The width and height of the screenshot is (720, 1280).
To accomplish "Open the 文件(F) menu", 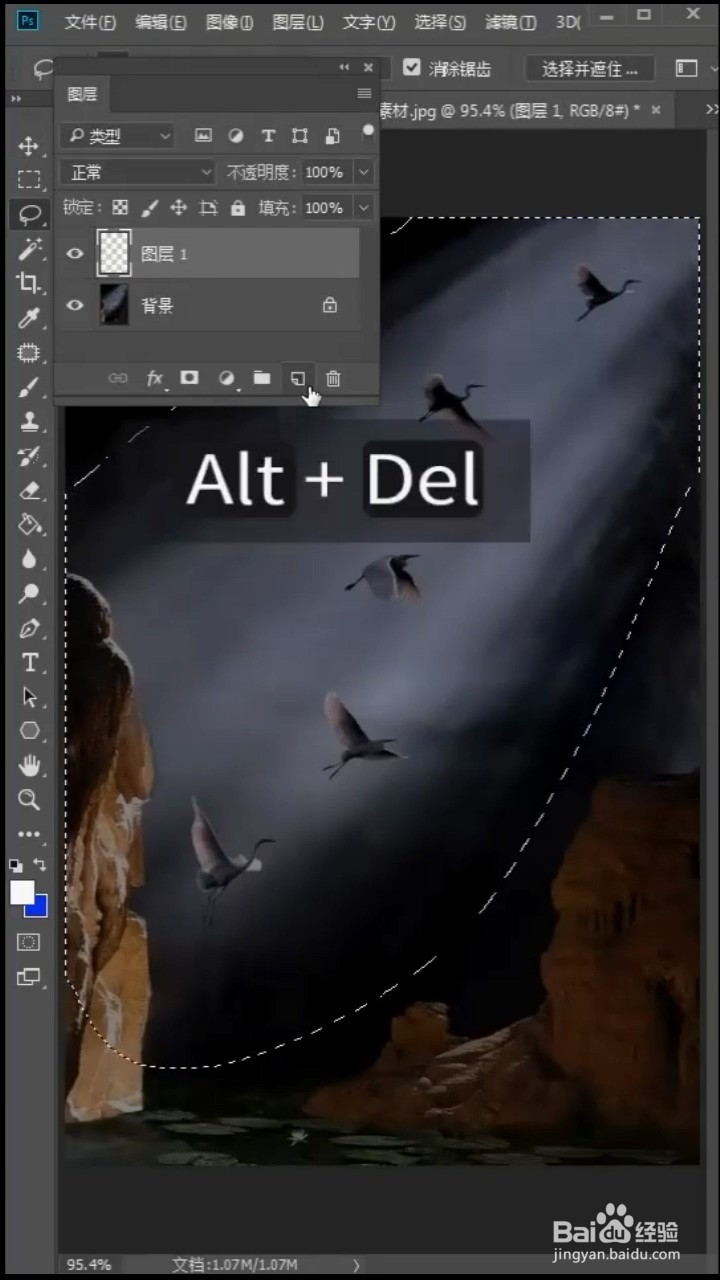I will click(x=90, y=22).
